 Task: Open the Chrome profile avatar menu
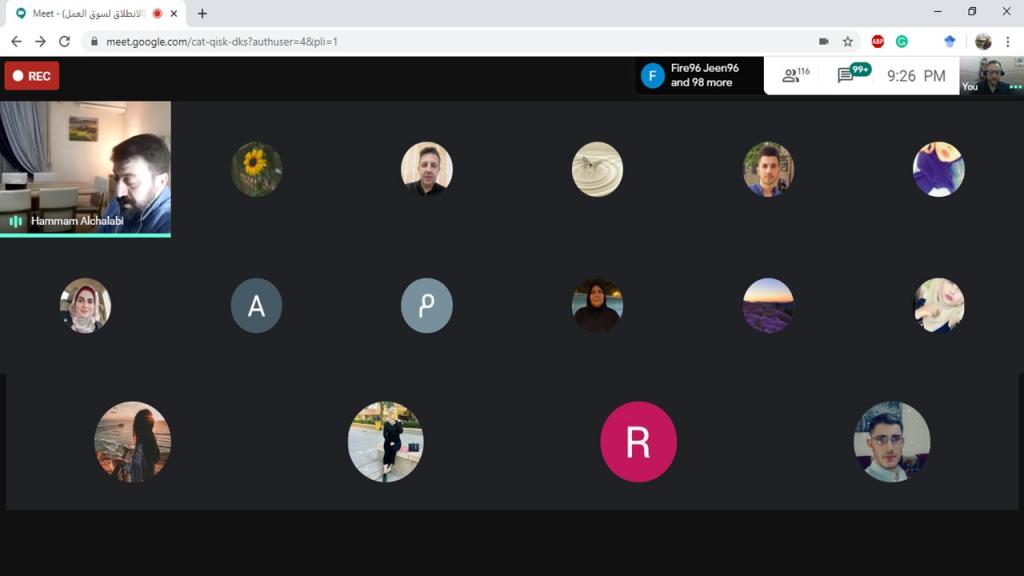(x=983, y=41)
